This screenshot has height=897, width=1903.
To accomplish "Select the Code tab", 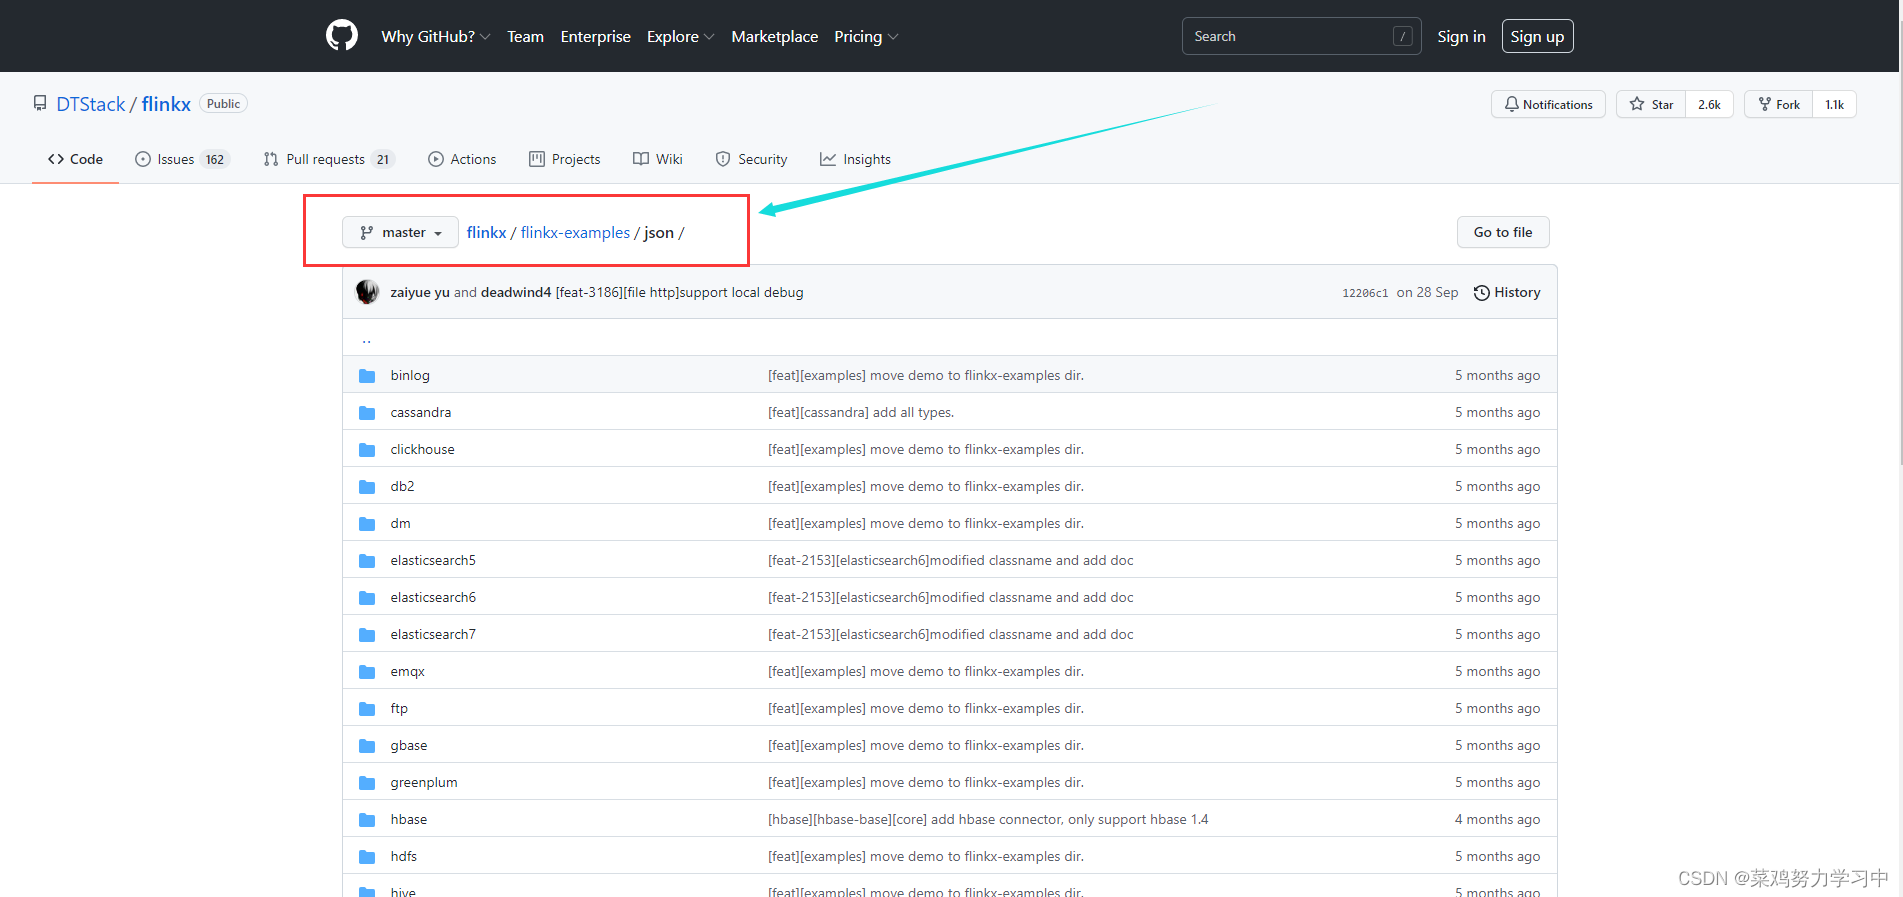I will [x=75, y=159].
